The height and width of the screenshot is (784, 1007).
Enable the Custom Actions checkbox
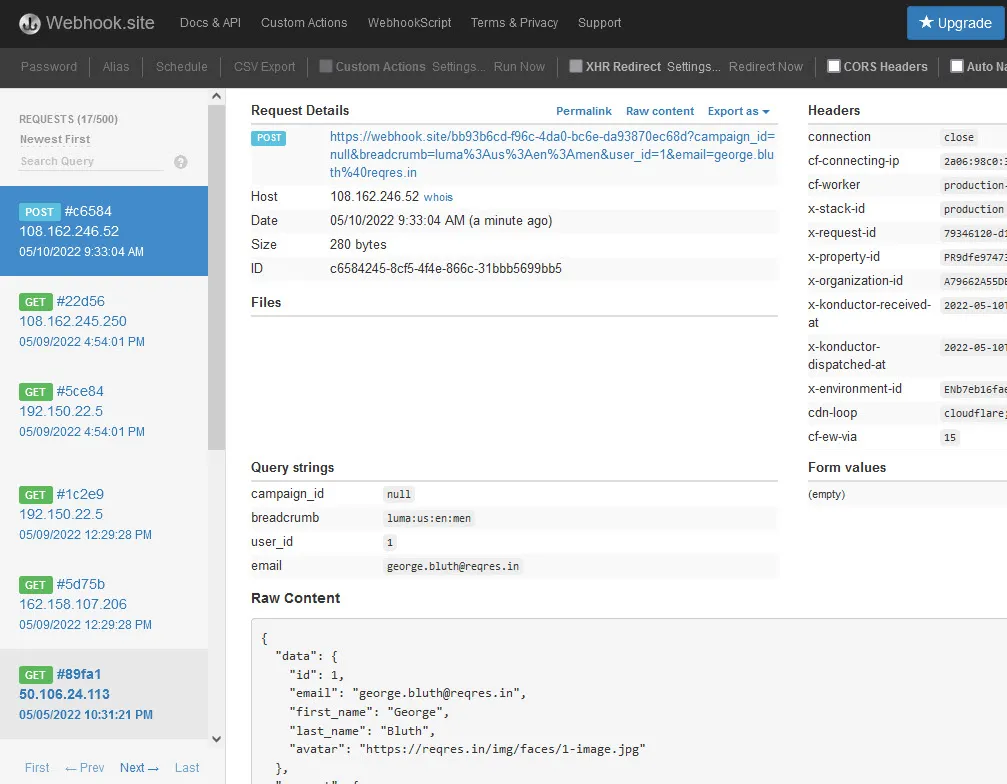click(326, 66)
